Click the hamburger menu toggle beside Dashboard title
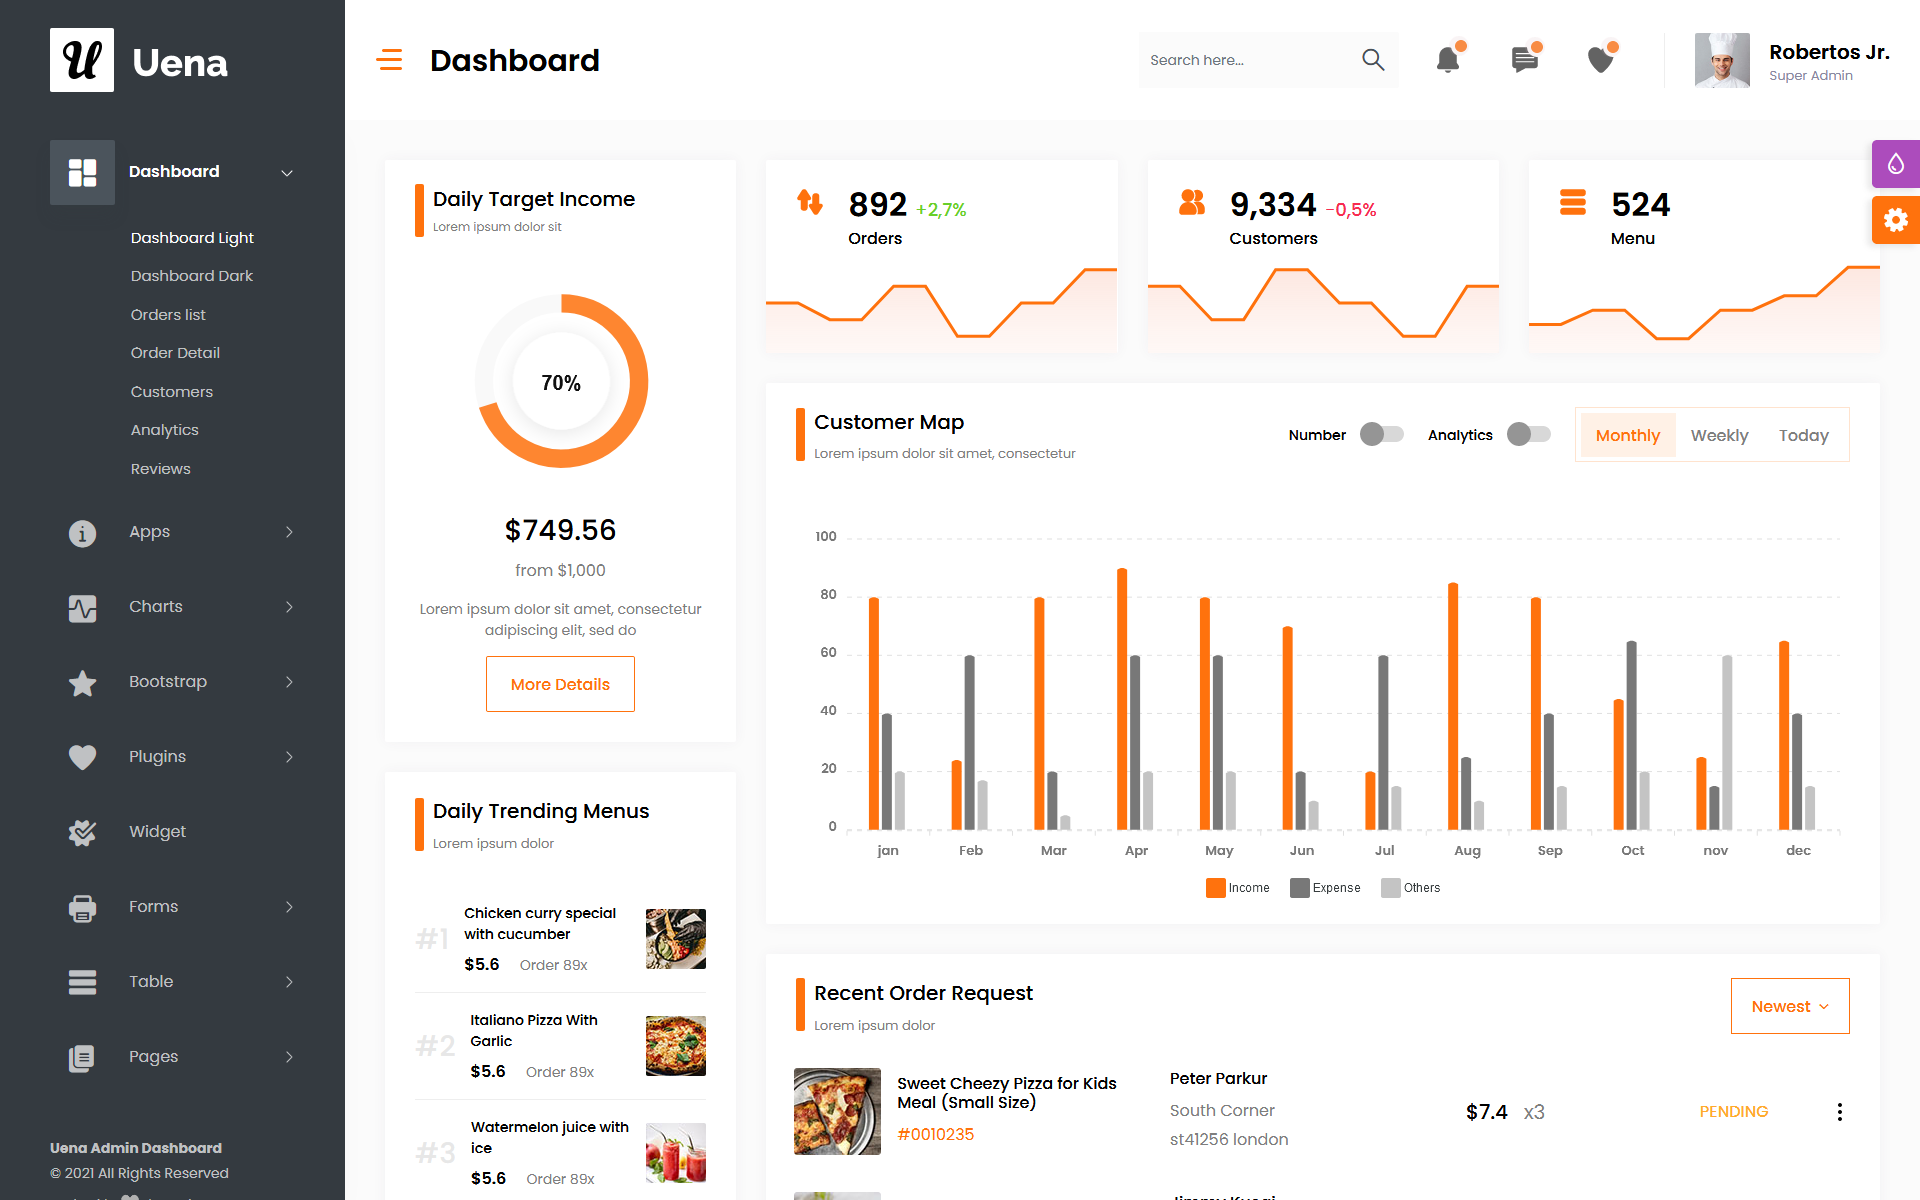Viewport: 1920px width, 1200px height. tap(389, 60)
